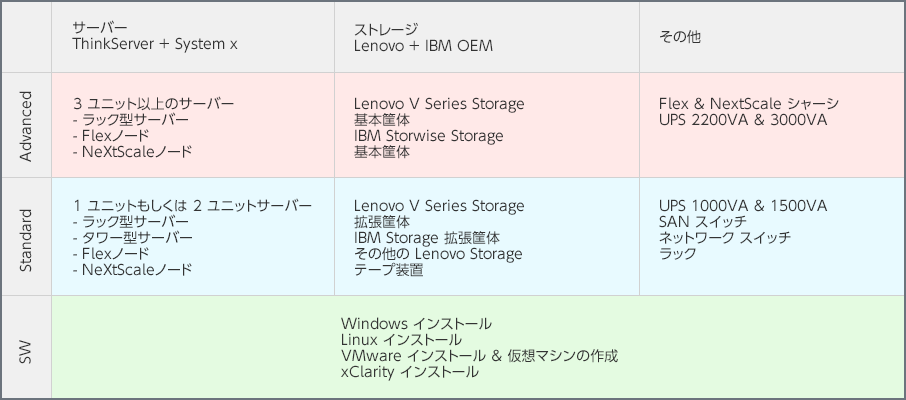Image resolution: width=906 pixels, height=400 pixels.
Task: Select the ストレージ Lenovo + IBM OEM header
Action: 423,38
